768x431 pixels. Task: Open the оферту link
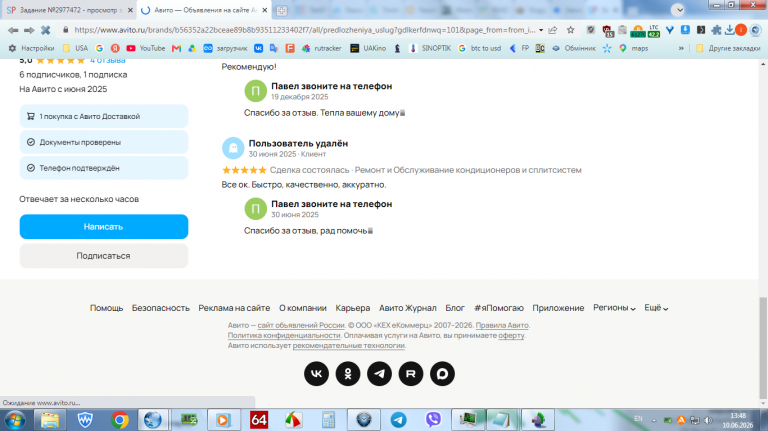[511, 335]
